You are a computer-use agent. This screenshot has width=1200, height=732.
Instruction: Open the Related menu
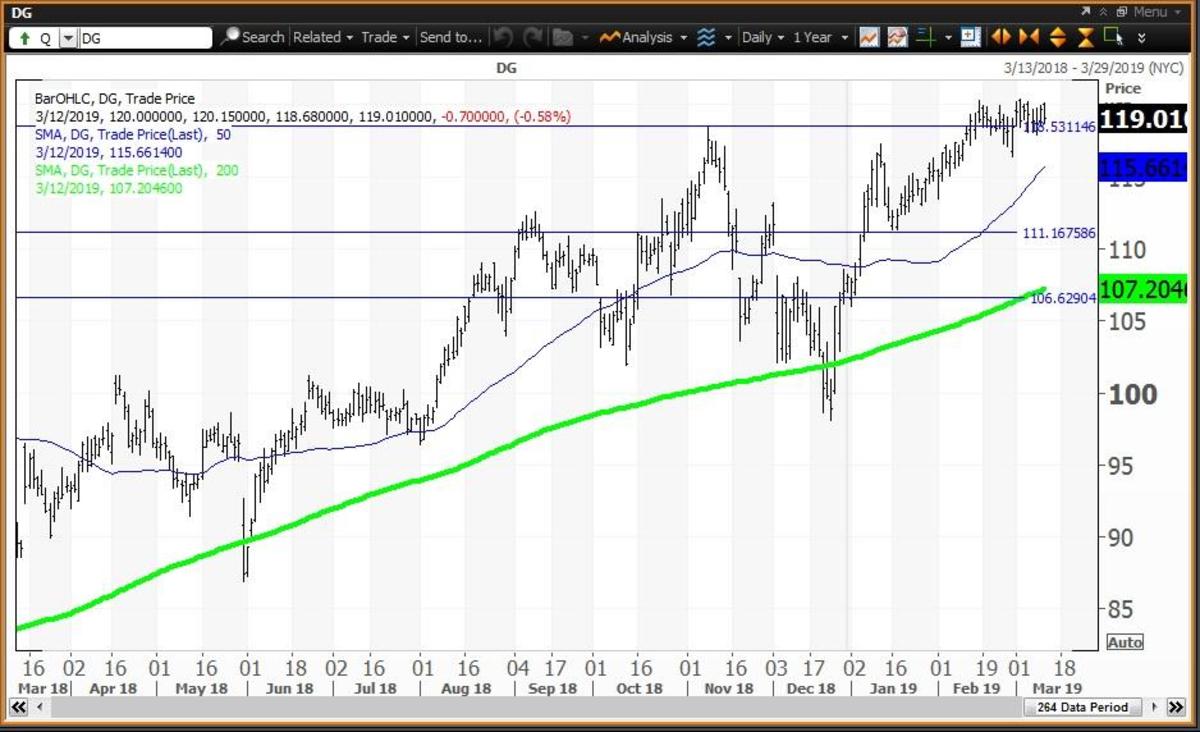322,37
